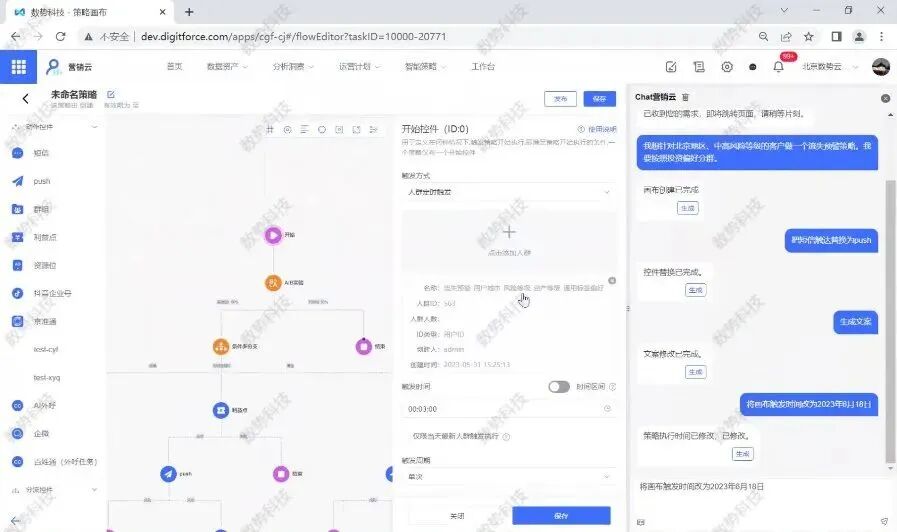Image resolution: width=897 pixels, height=532 pixels.
Task: Click the bottom panel 保存 button
Action: coord(561,516)
